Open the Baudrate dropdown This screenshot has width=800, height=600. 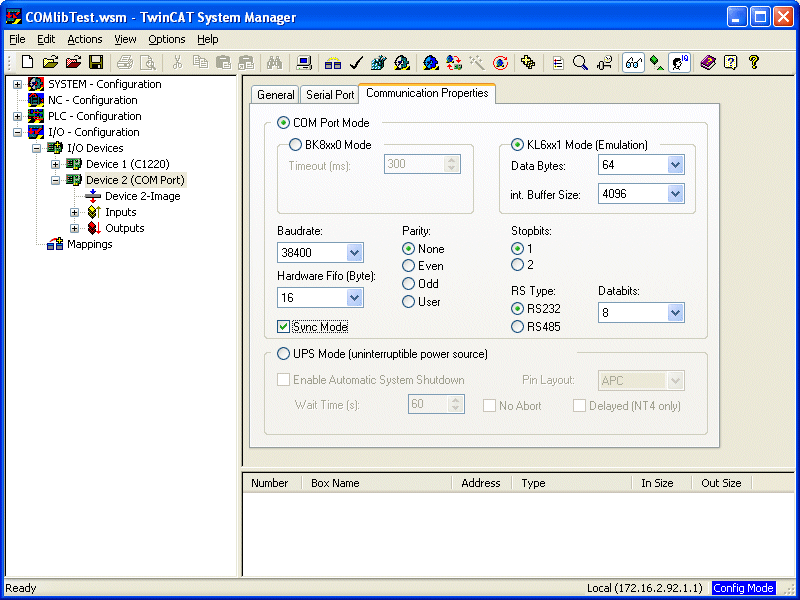[x=354, y=253]
